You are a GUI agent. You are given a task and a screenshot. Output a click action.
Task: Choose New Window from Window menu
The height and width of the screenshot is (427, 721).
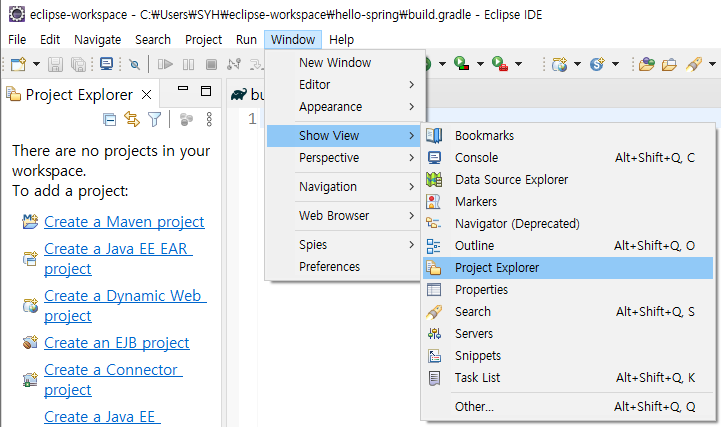click(343, 63)
